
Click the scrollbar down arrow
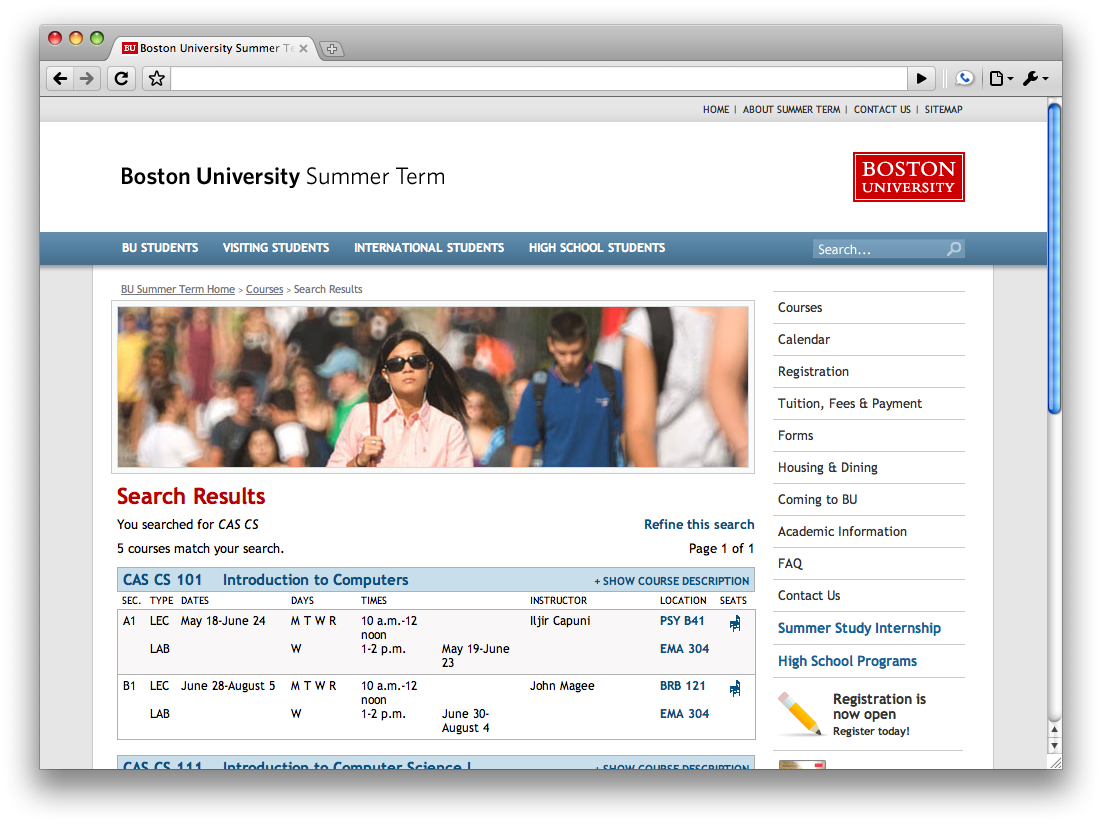pos(1054,745)
